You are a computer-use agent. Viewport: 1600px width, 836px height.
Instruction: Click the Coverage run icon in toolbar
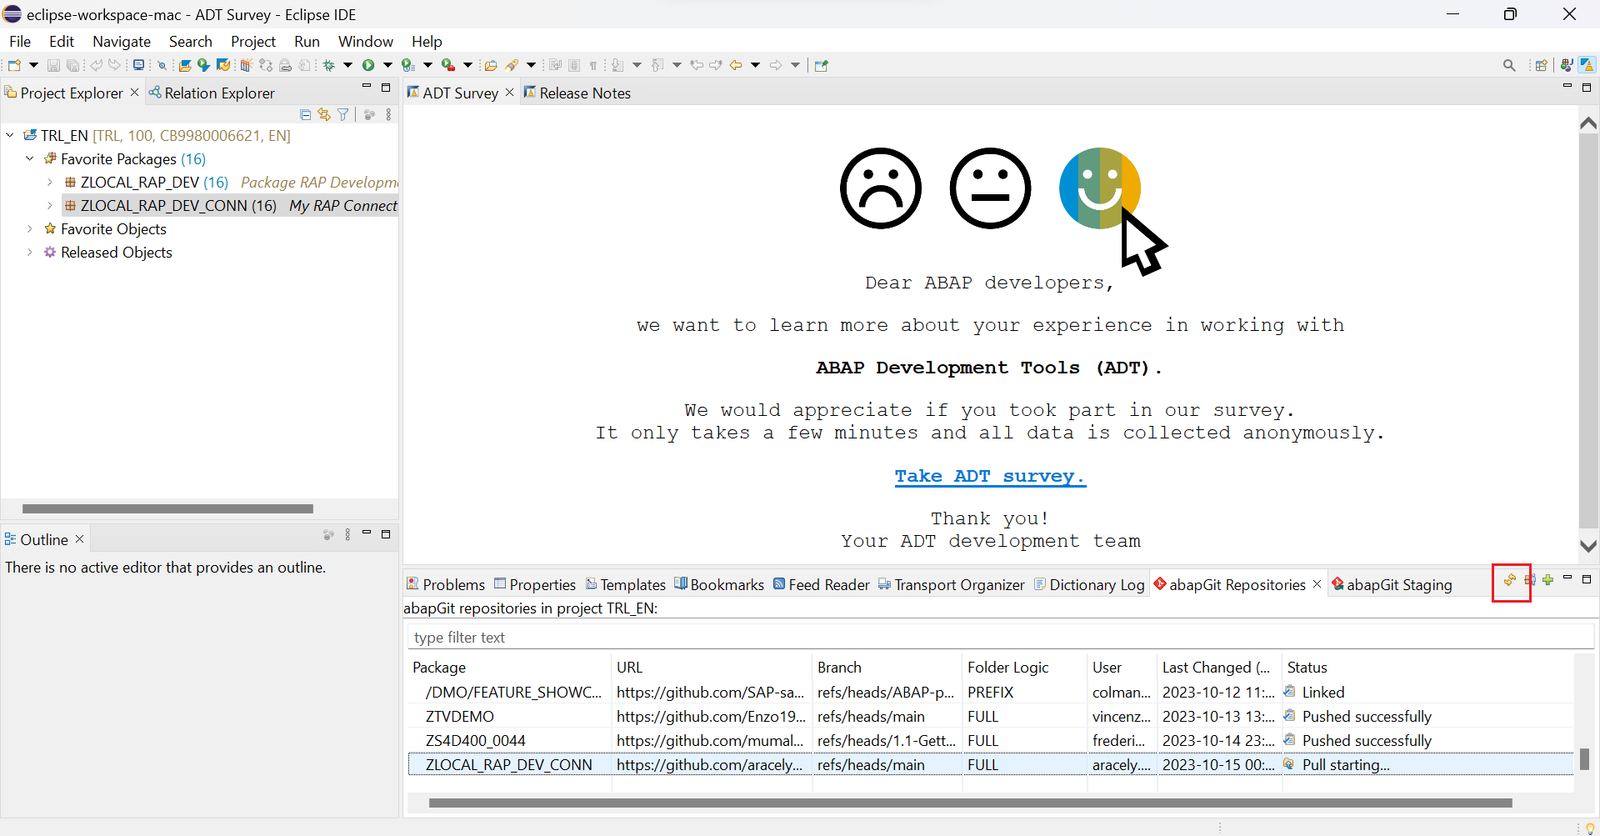tap(408, 65)
